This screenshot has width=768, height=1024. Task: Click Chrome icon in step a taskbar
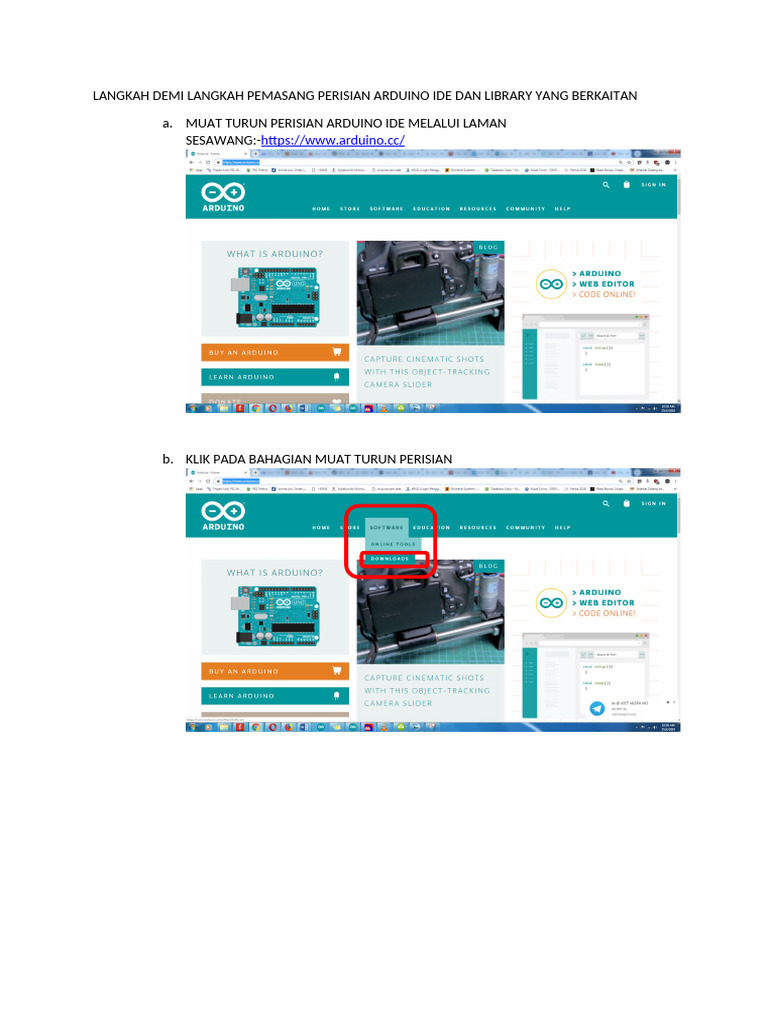tap(256, 408)
